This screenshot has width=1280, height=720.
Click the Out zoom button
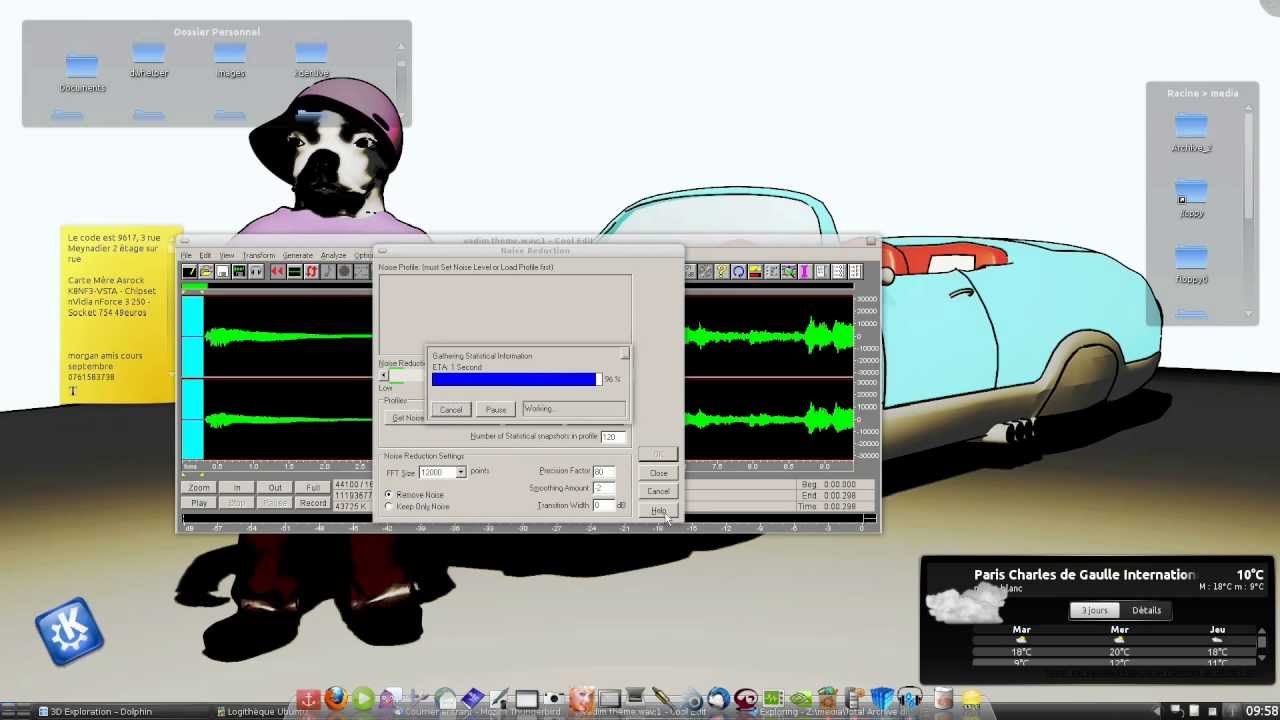pyautogui.click(x=275, y=488)
